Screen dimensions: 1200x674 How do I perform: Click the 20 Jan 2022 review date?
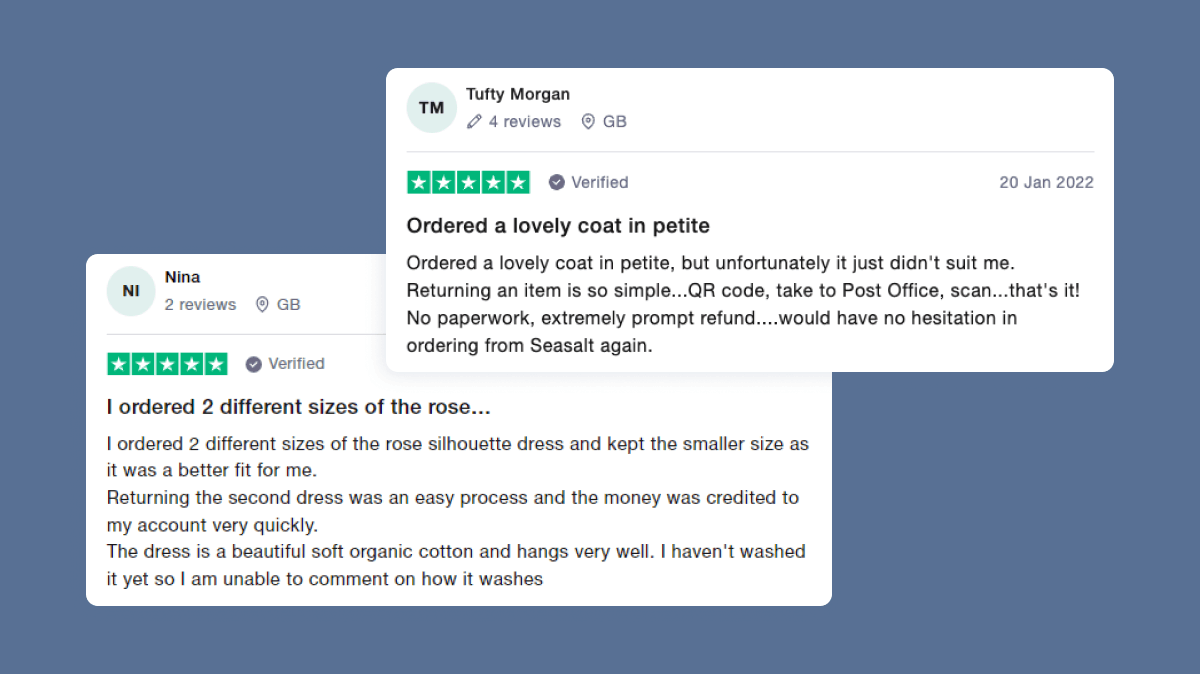(x=1046, y=182)
